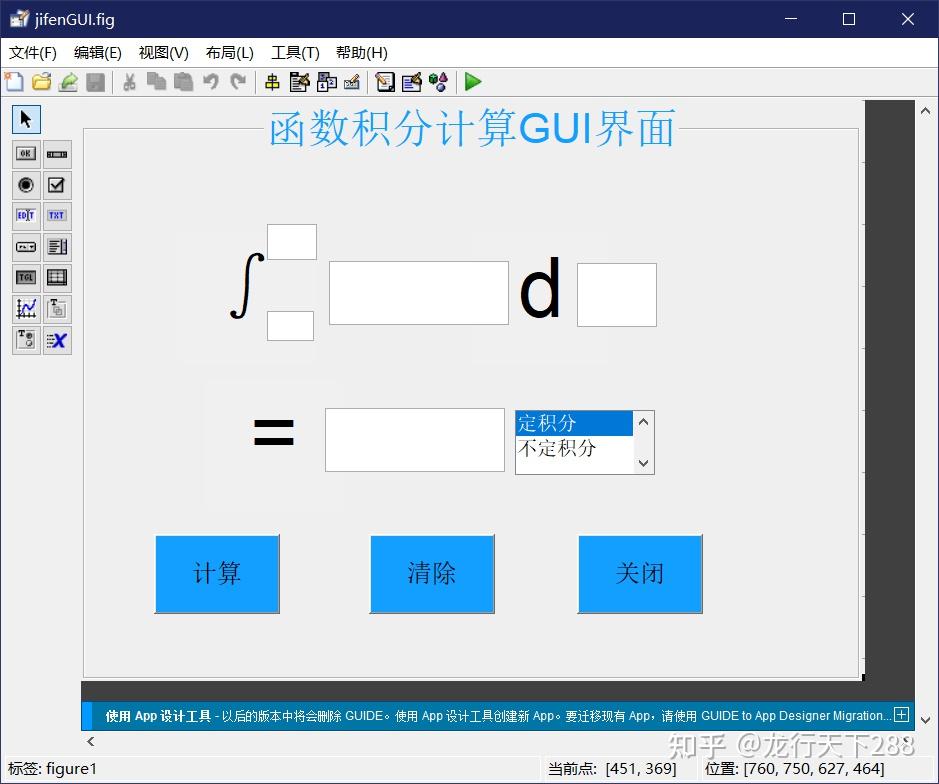This screenshot has height=784, width=939.
Task: Select the Check Box tool in palette
Action: click(57, 185)
